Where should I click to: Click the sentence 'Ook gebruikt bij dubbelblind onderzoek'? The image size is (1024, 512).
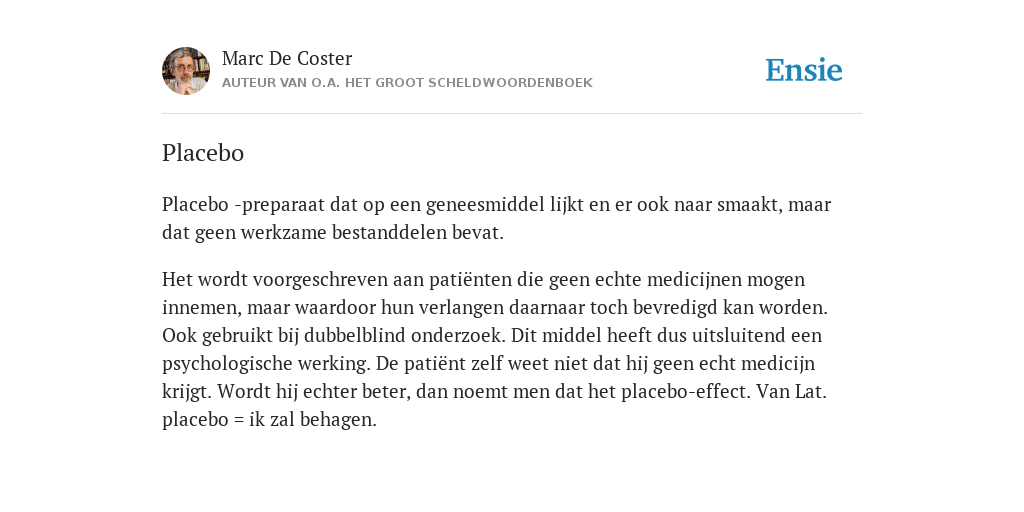tap(334, 336)
